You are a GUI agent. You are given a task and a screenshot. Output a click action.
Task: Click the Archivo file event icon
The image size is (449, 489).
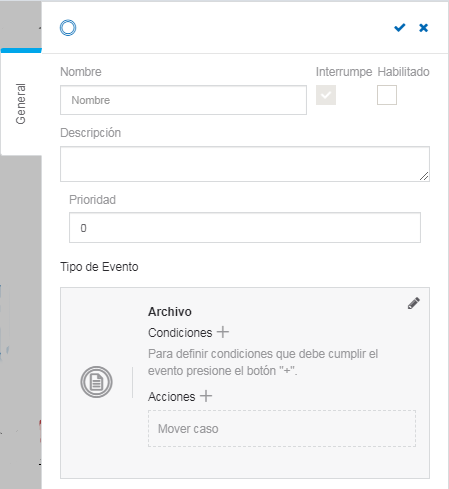point(96,382)
